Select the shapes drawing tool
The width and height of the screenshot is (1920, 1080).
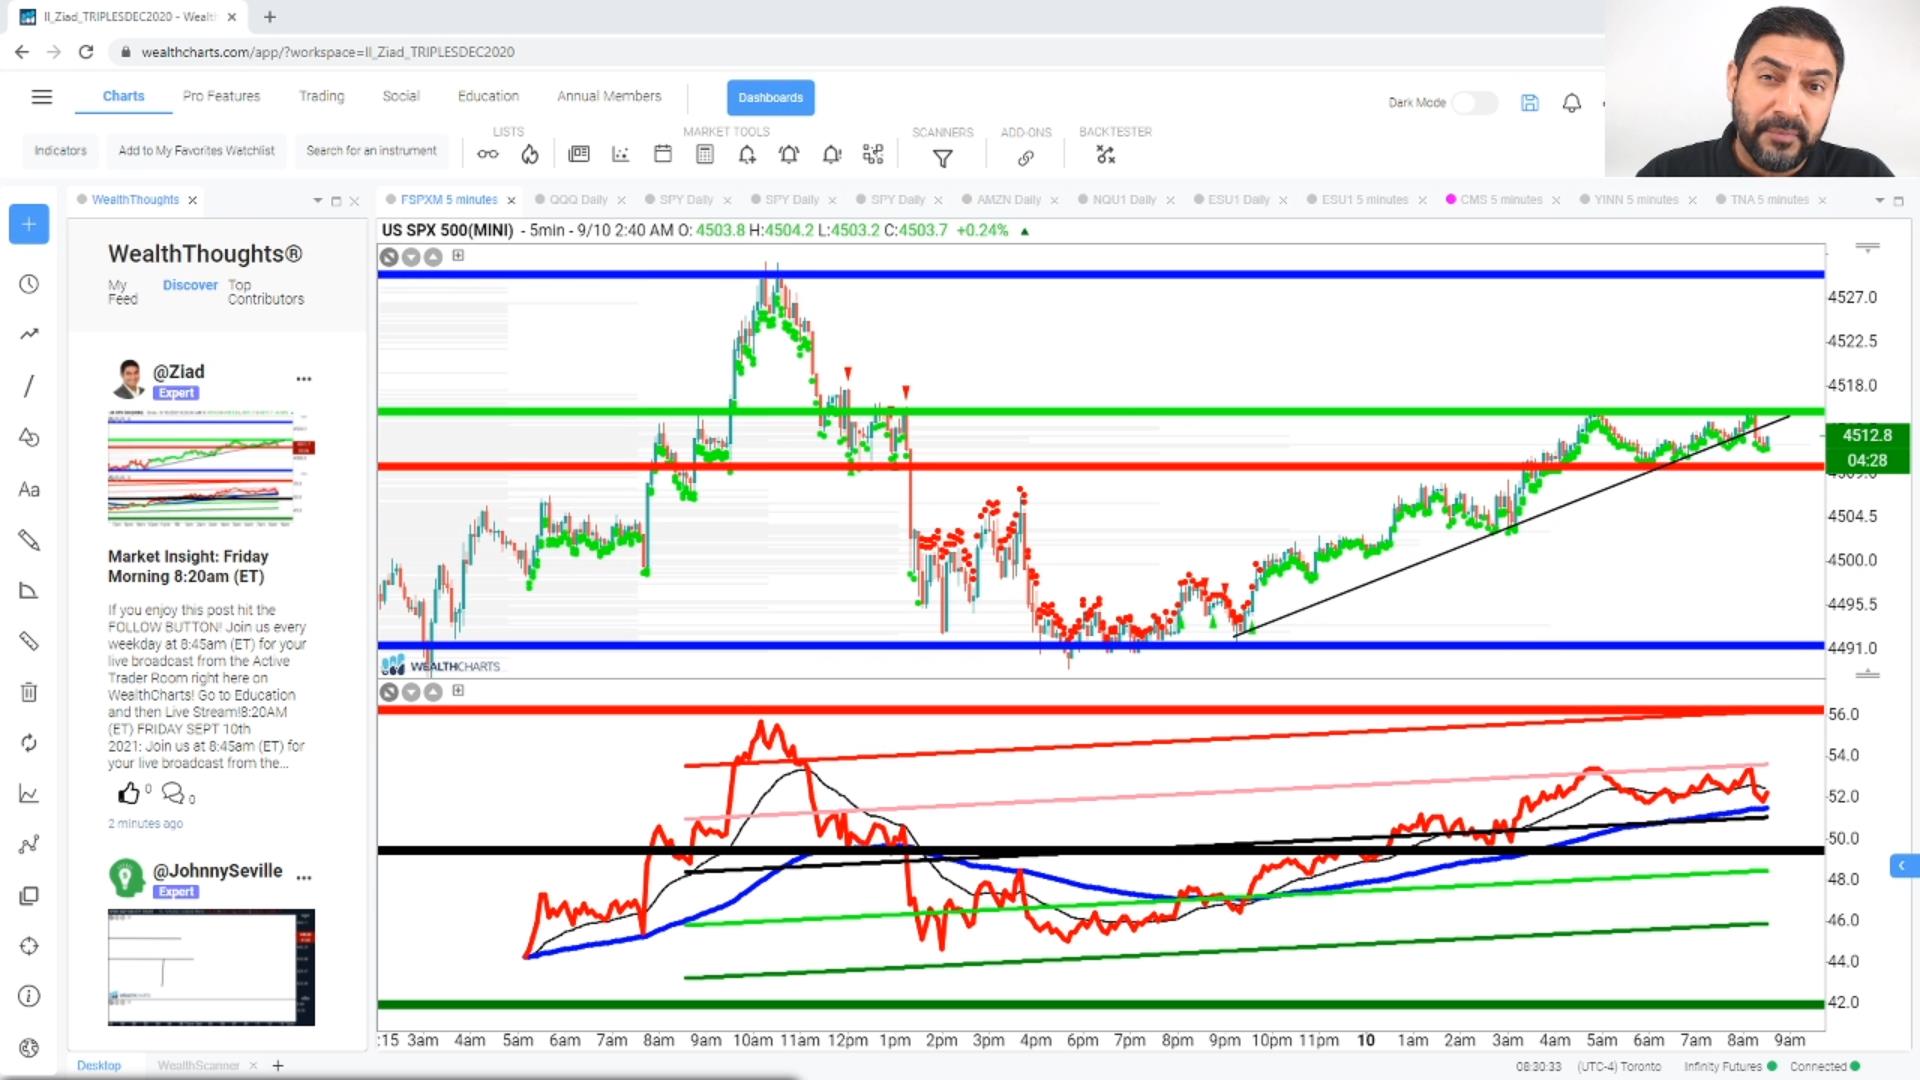click(x=29, y=437)
